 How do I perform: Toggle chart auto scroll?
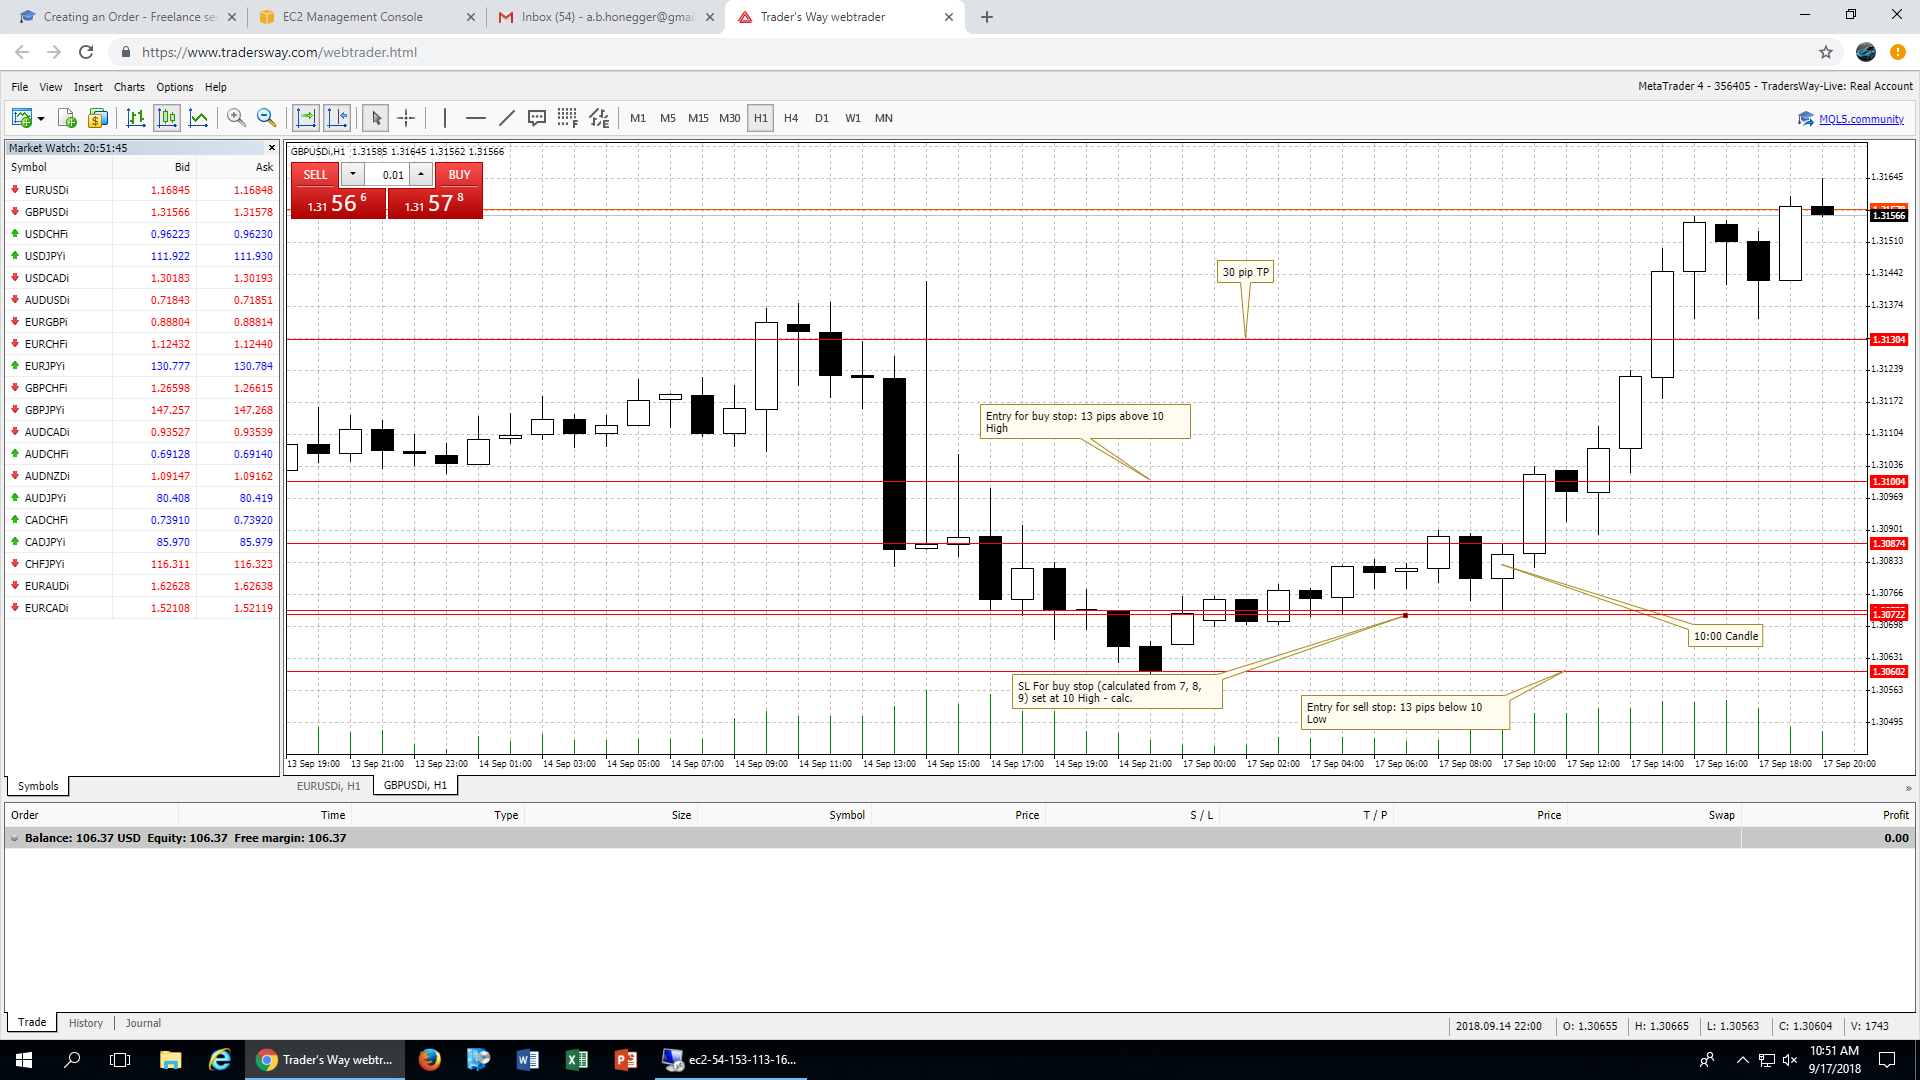[x=306, y=118]
